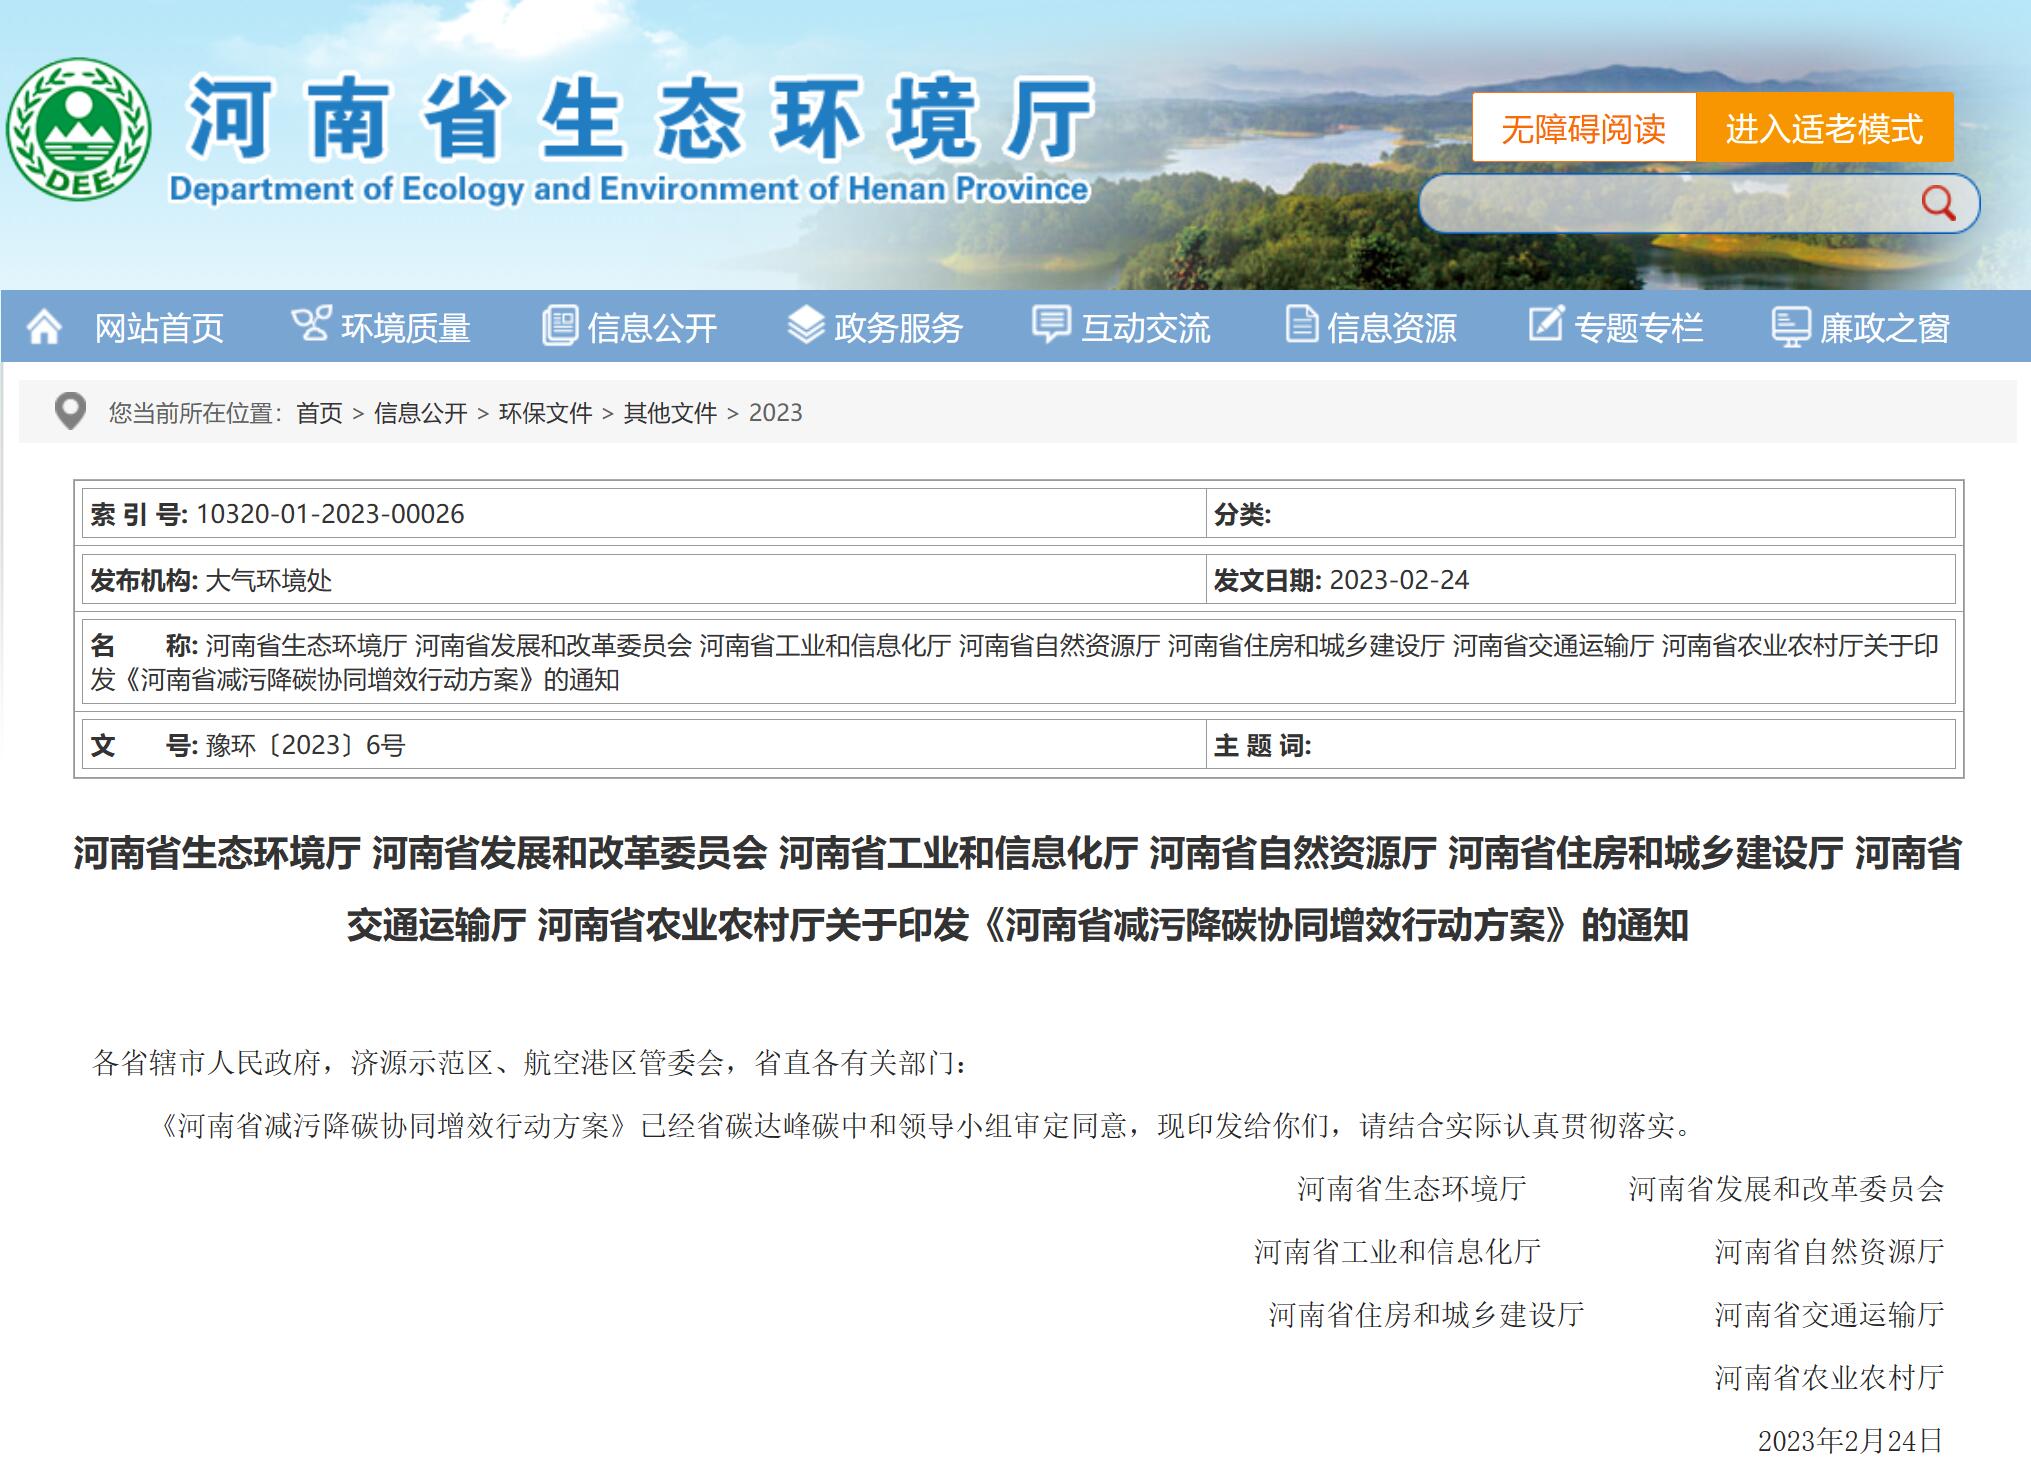
Task: Click the 进入适老模式 button
Action: 1825,127
